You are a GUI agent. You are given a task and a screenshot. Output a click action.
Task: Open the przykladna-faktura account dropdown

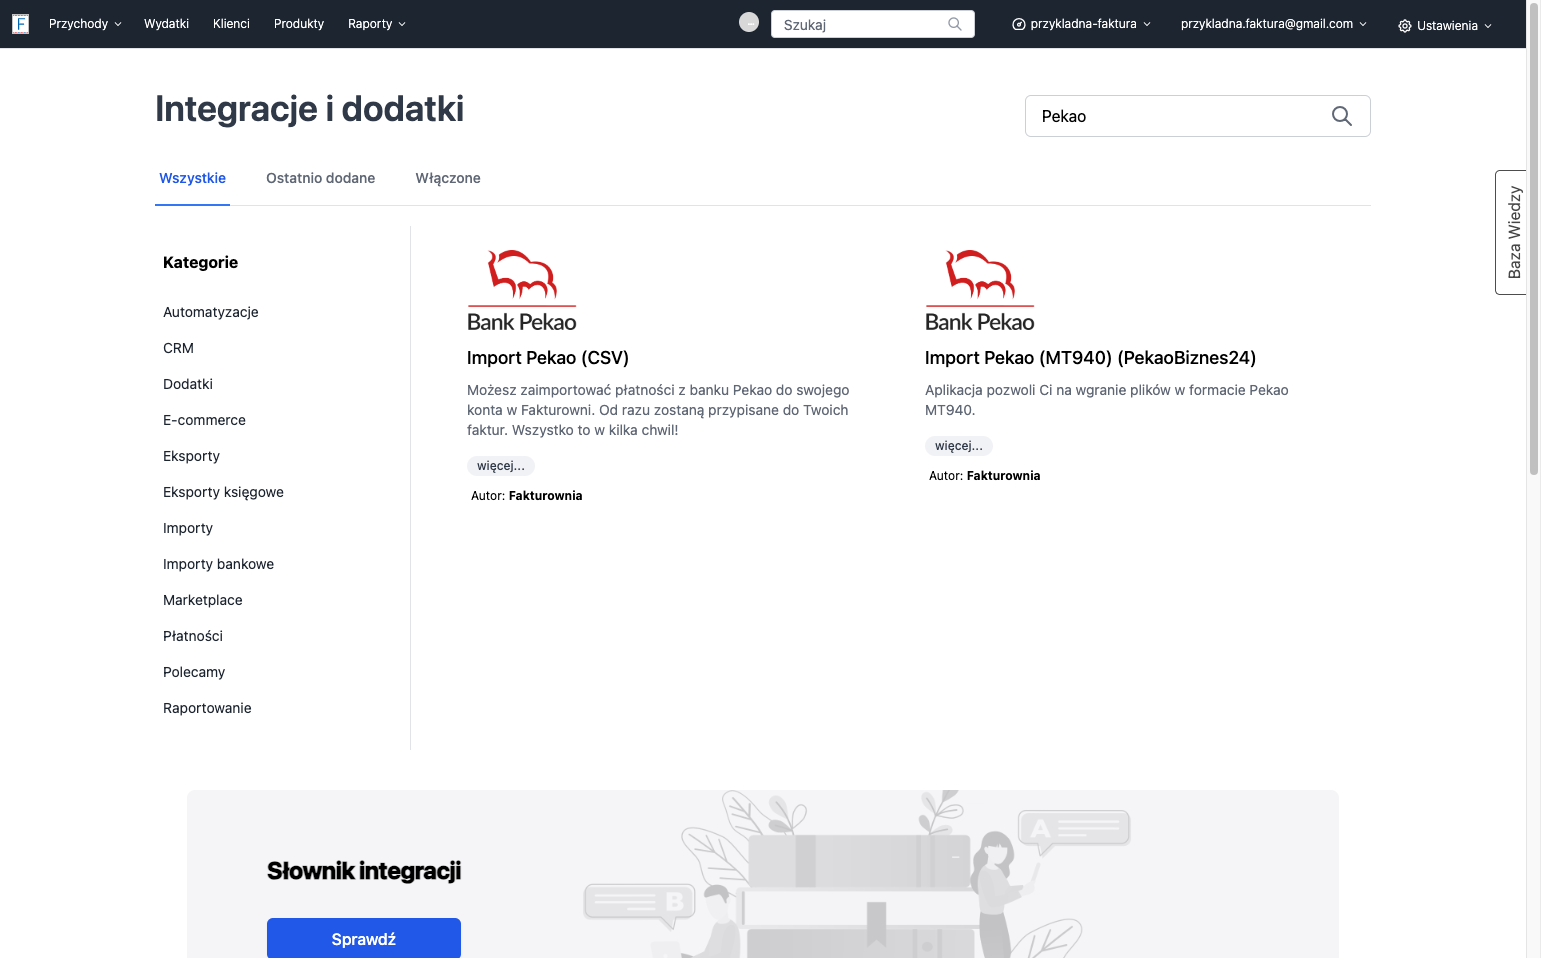pyautogui.click(x=1082, y=24)
